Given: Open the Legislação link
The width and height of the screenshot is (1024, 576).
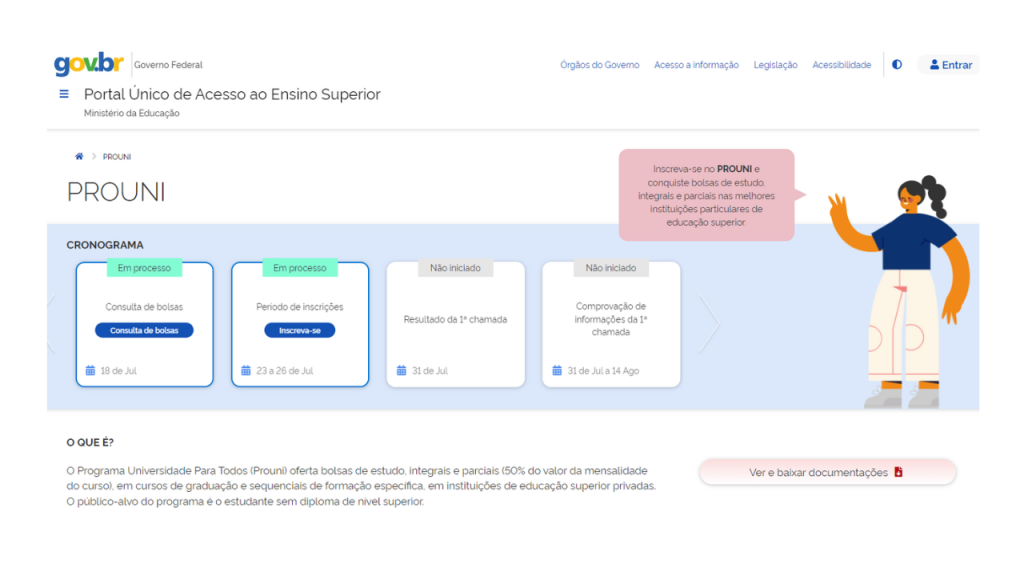Looking at the screenshot, I should pyautogui.click(x=775, y=65).
